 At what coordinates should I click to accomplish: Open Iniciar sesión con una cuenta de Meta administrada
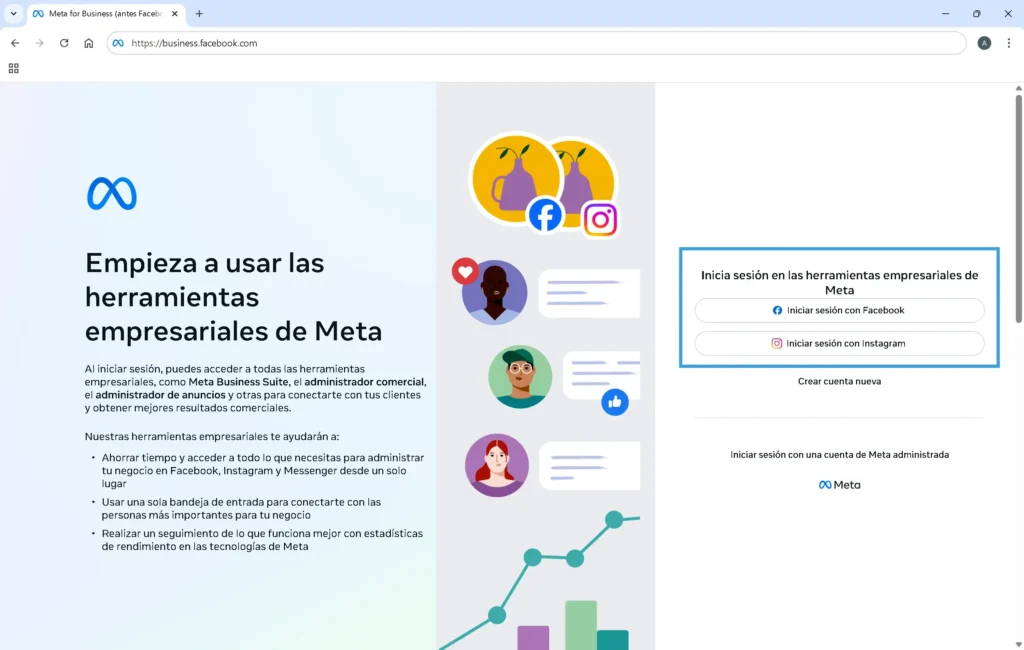(x=839, y=455)
